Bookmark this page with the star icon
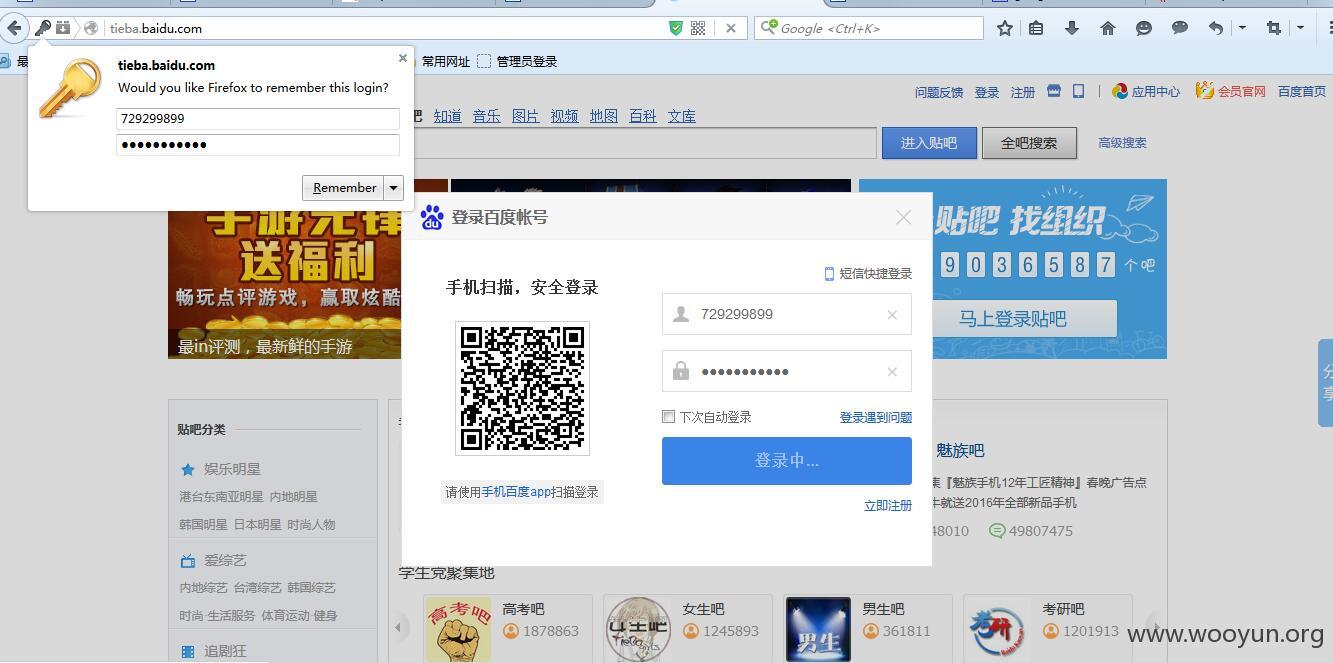 pyautogui.click(x=1005, y=28)
